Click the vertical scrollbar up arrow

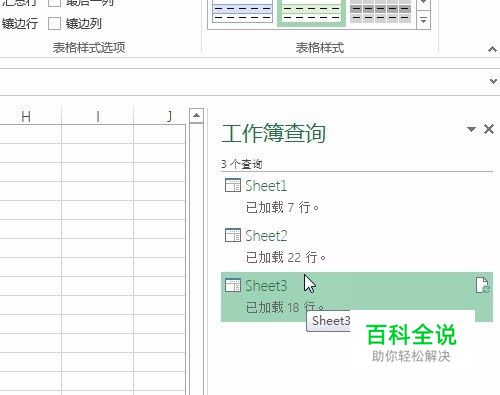pos(196,116)
